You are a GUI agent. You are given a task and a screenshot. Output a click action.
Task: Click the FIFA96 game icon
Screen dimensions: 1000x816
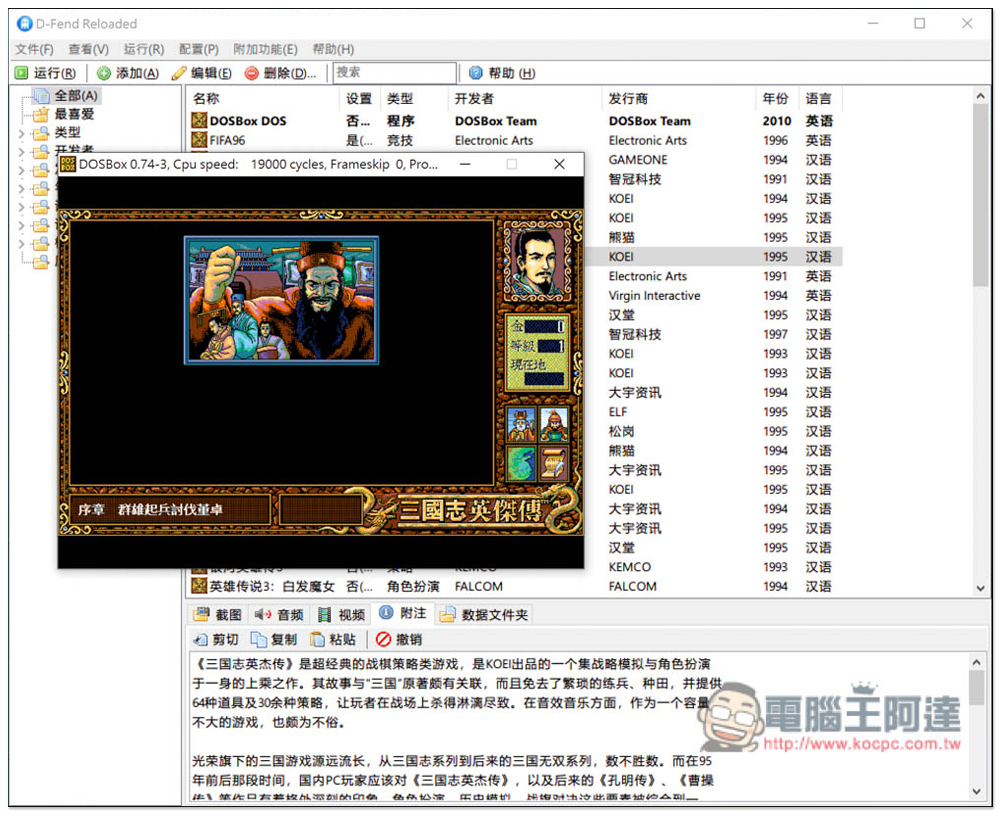(x=200, y=140)
